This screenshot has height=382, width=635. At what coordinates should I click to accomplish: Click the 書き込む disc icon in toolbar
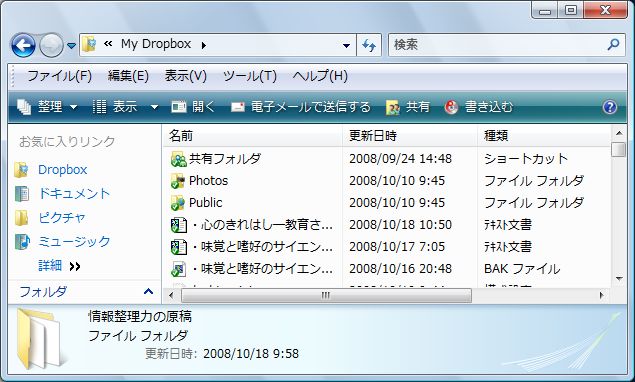(451, 107)
